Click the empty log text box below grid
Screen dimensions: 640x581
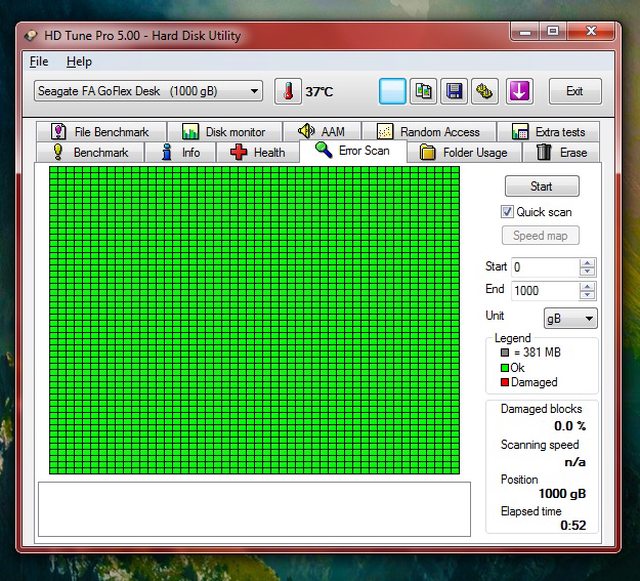point(254,509)
